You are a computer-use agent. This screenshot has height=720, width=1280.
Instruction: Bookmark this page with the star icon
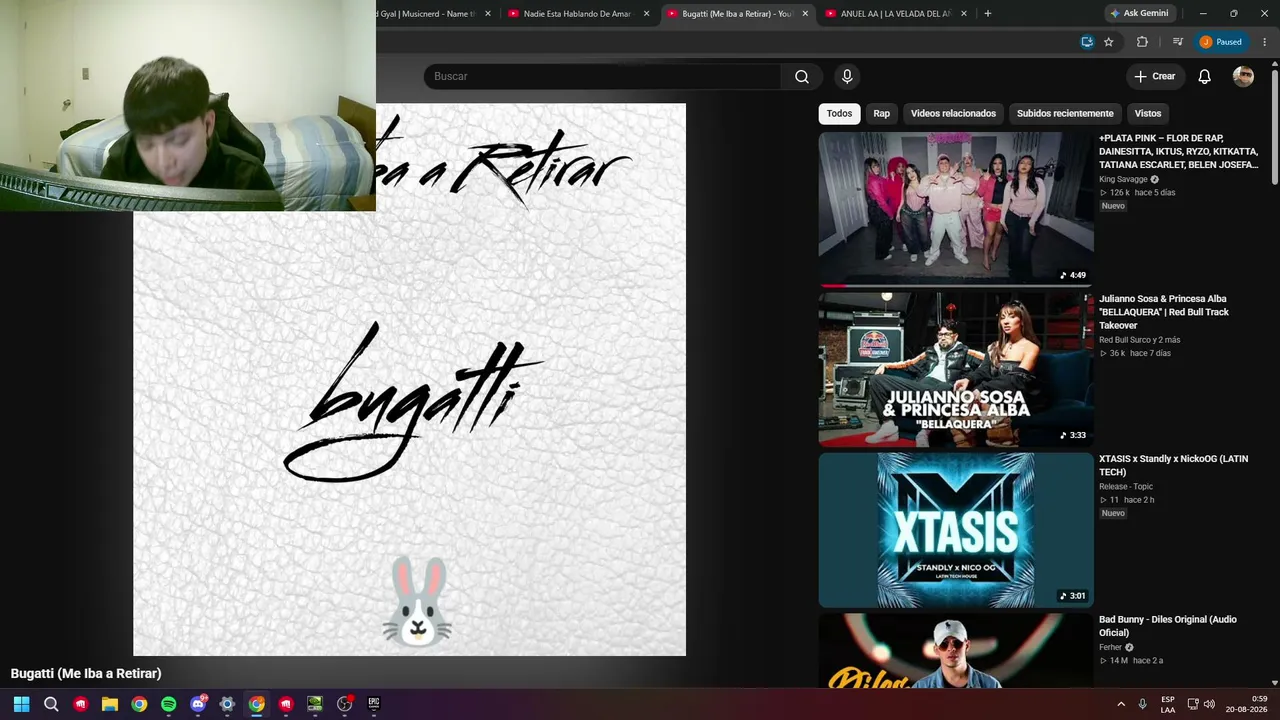[1109, 42]
